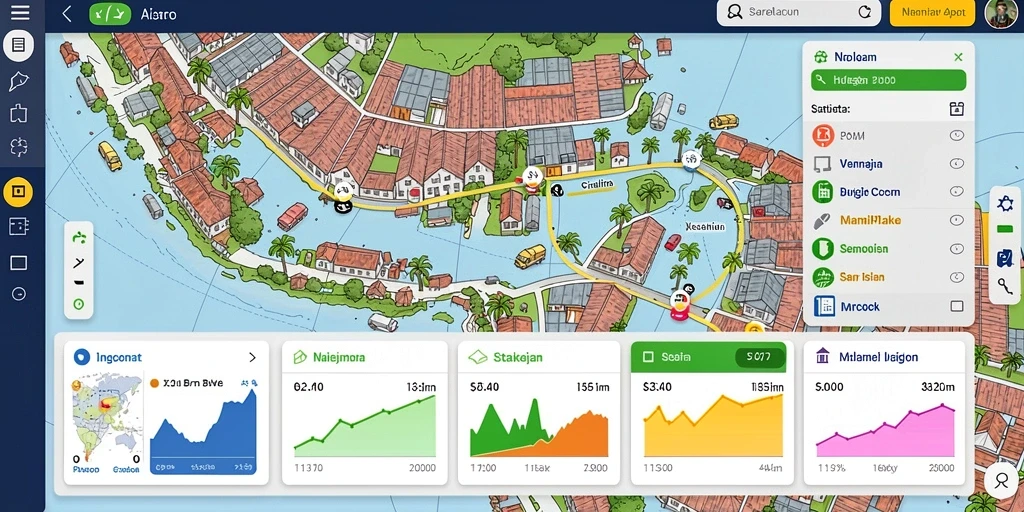Select the Scaia green card header
Screen dimensions: 1024x512
(709, 357)
